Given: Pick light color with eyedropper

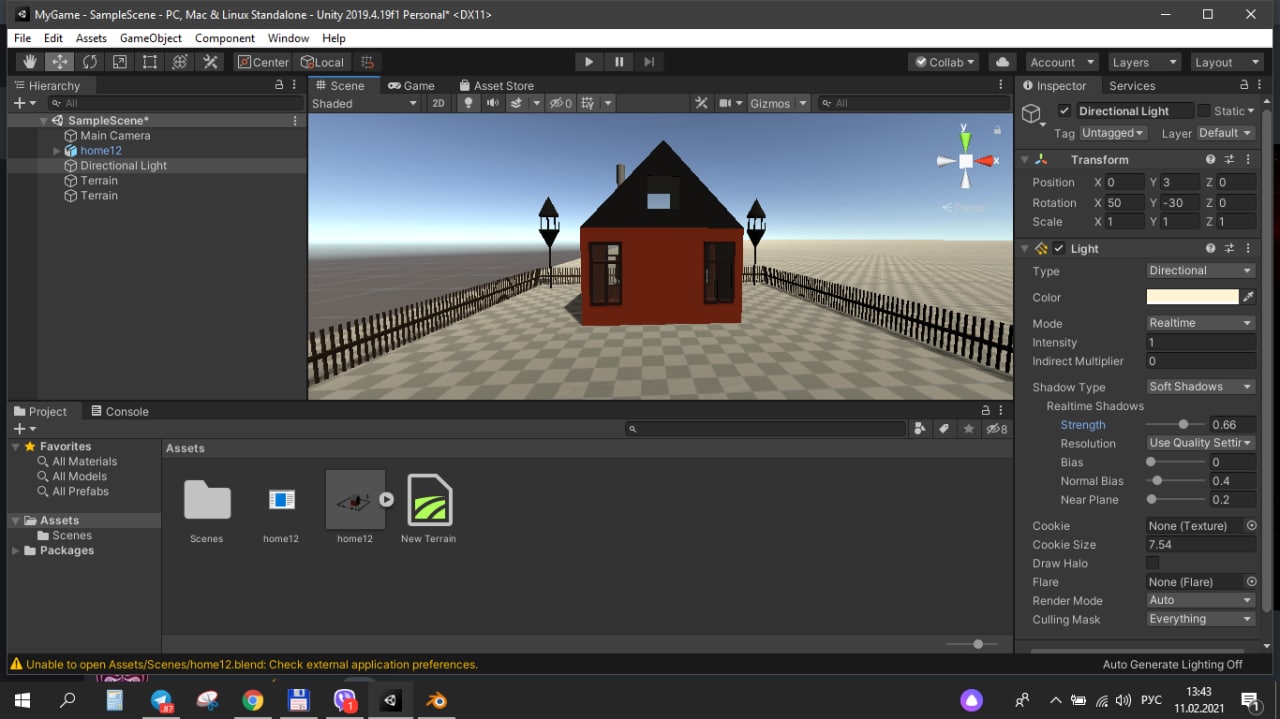Looking at the screenshot, I should pos(1248,297).
